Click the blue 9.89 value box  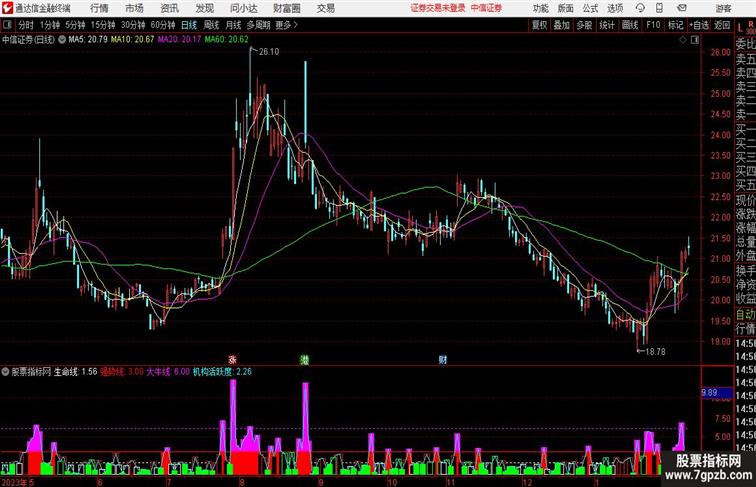tap(716, 392)
